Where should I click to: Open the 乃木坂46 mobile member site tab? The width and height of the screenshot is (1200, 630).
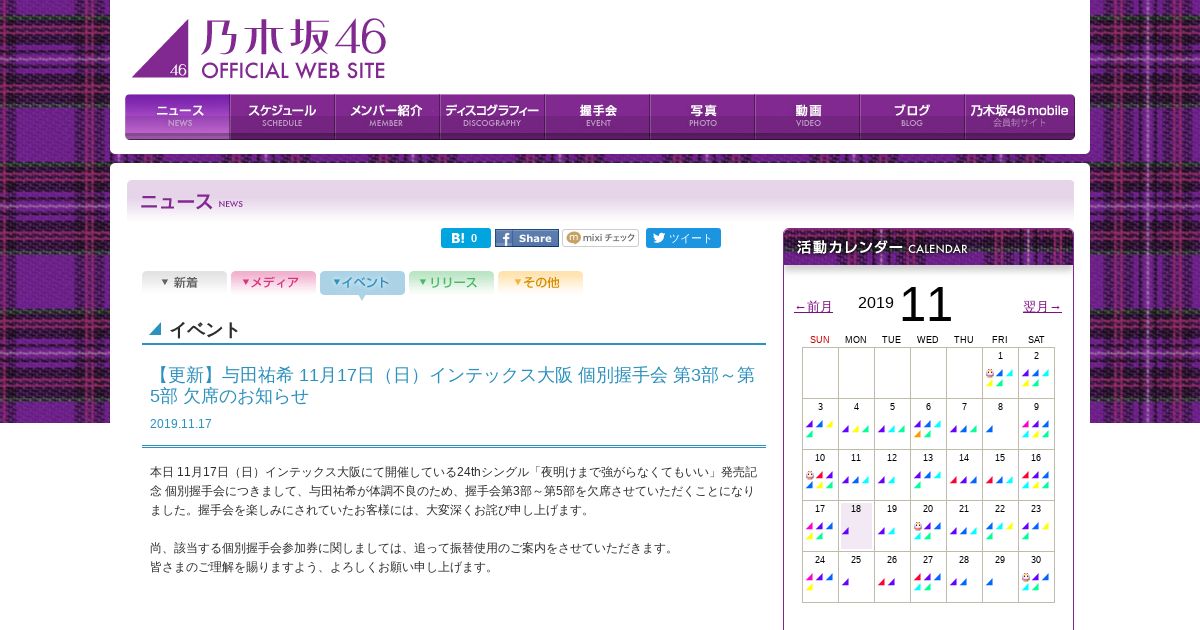pos(1020,117)
